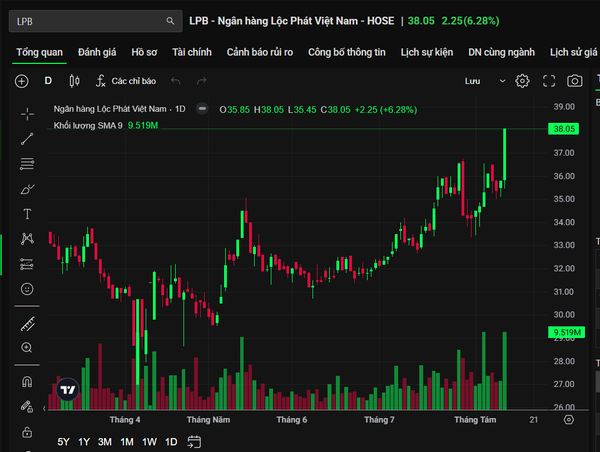Click the 9.519M volume label on axis
The height and width of the screenshot is (452, 600).
click(x=566, y=332)
